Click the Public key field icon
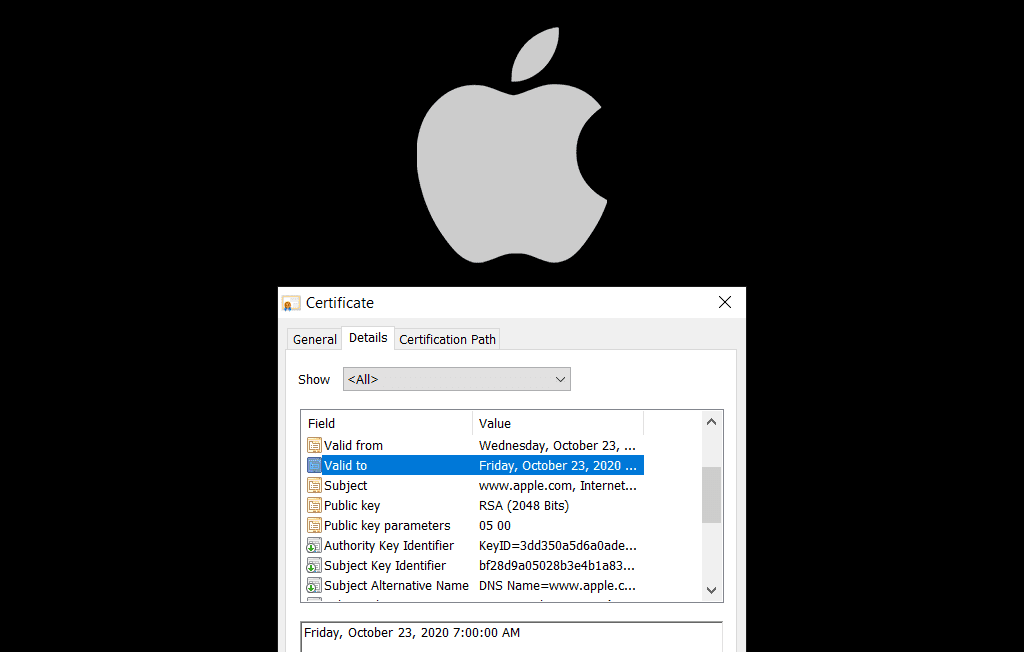Screen dimensions: 1024x652 [x=314, y=506]
